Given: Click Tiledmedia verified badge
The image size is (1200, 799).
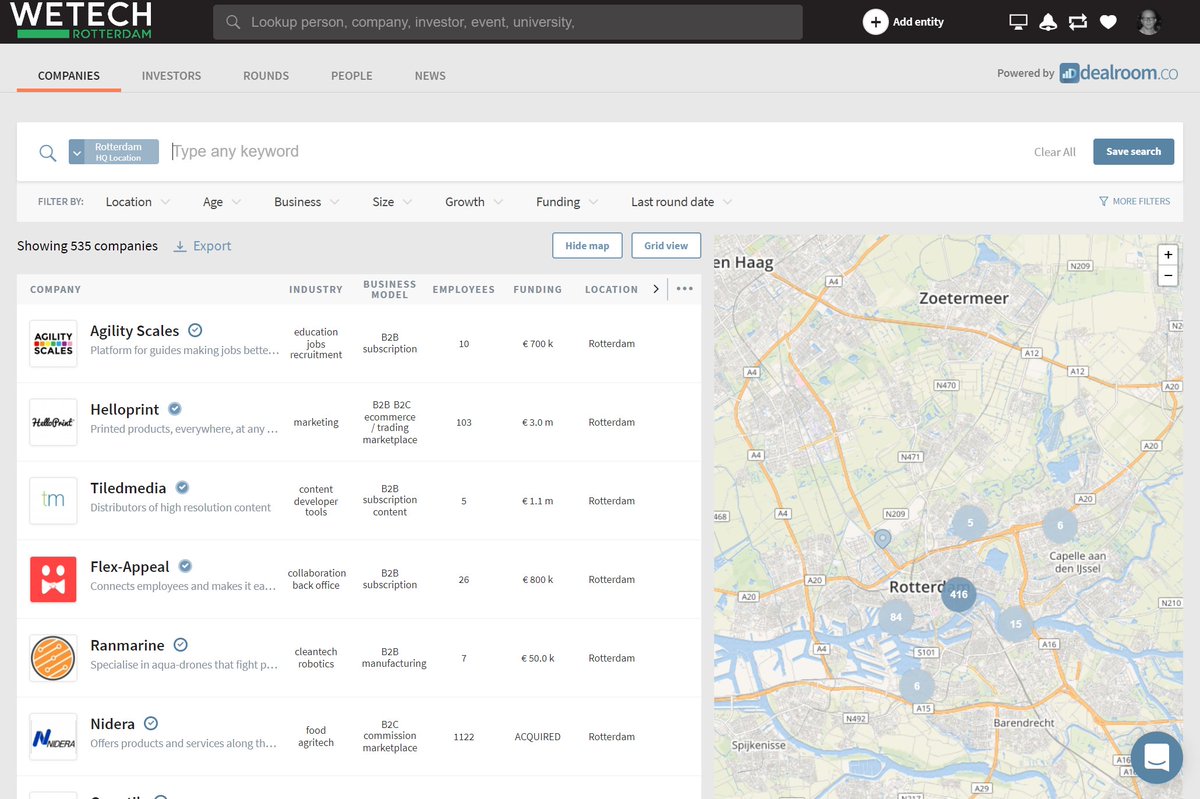Looking at the screenshot, I should pos(182,488).
